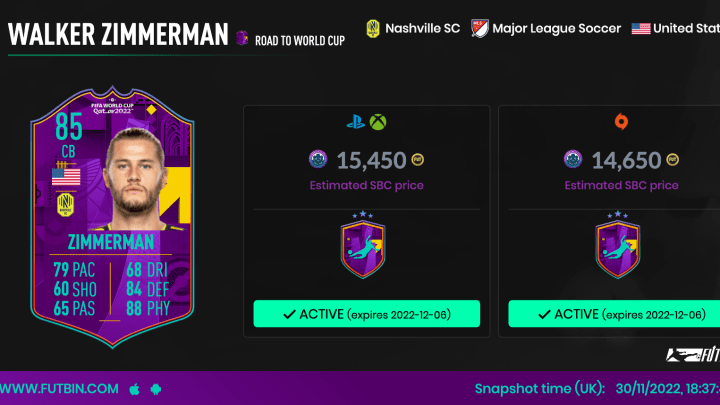Open the WWW.FUTBIN.COM link
This screenshot has width=720, height=405.
[59, 389]
